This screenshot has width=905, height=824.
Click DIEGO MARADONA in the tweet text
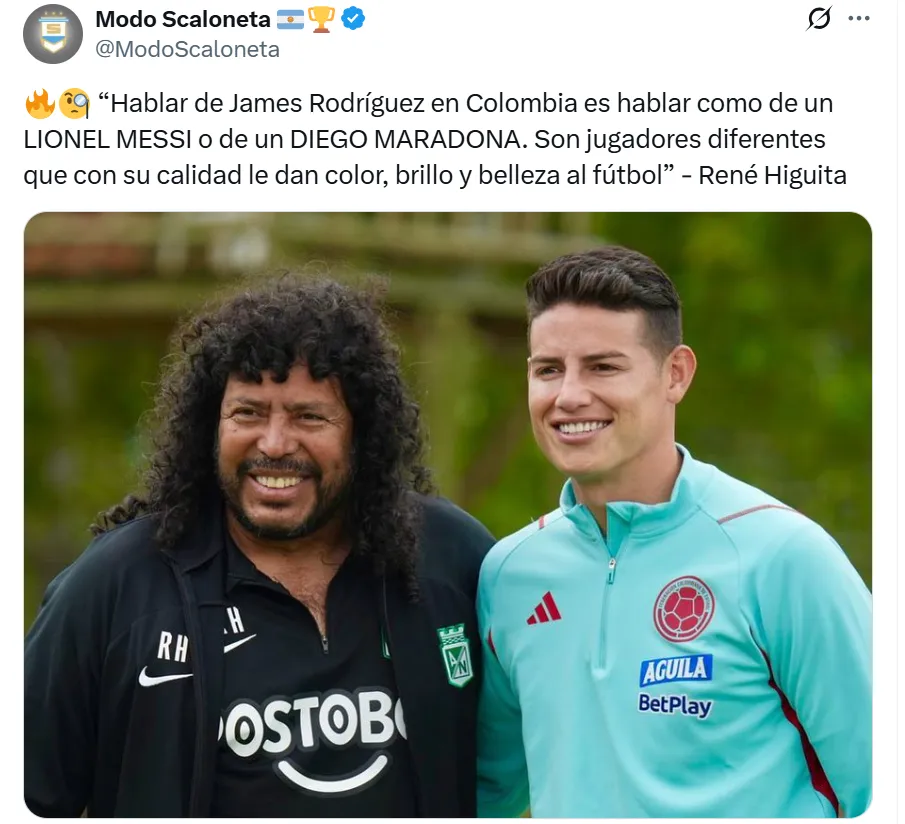408,139
